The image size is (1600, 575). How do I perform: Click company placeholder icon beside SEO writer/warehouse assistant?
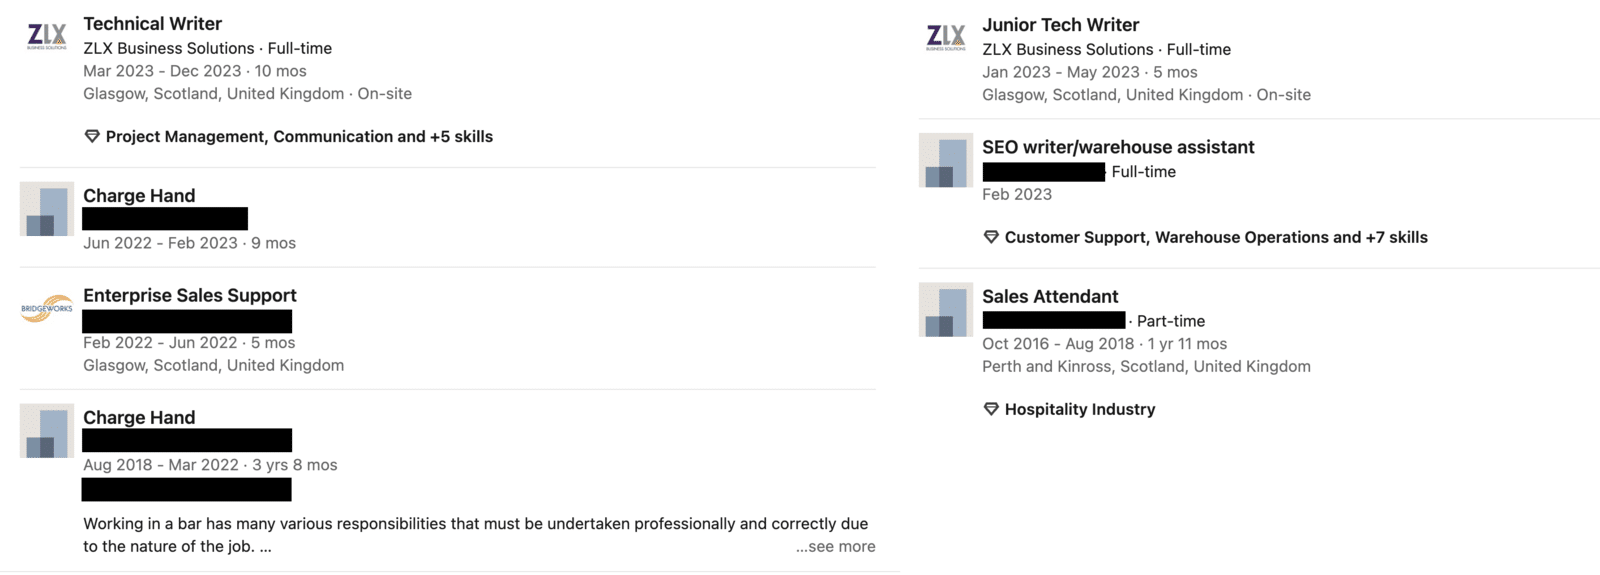pos(946,160)
